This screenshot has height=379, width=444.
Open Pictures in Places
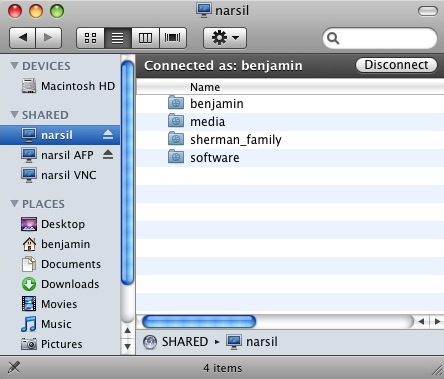[x=60, y=344]
